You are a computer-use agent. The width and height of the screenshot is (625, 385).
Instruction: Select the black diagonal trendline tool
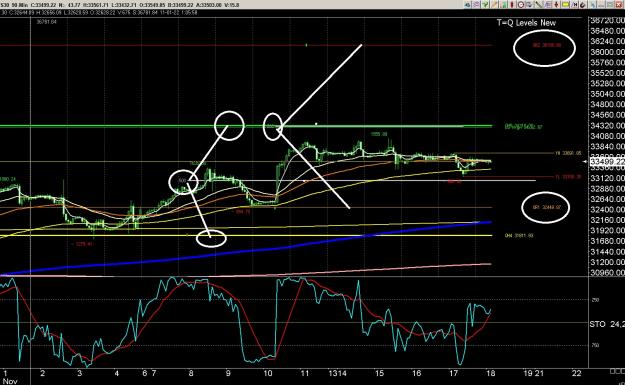coord(538,4)
